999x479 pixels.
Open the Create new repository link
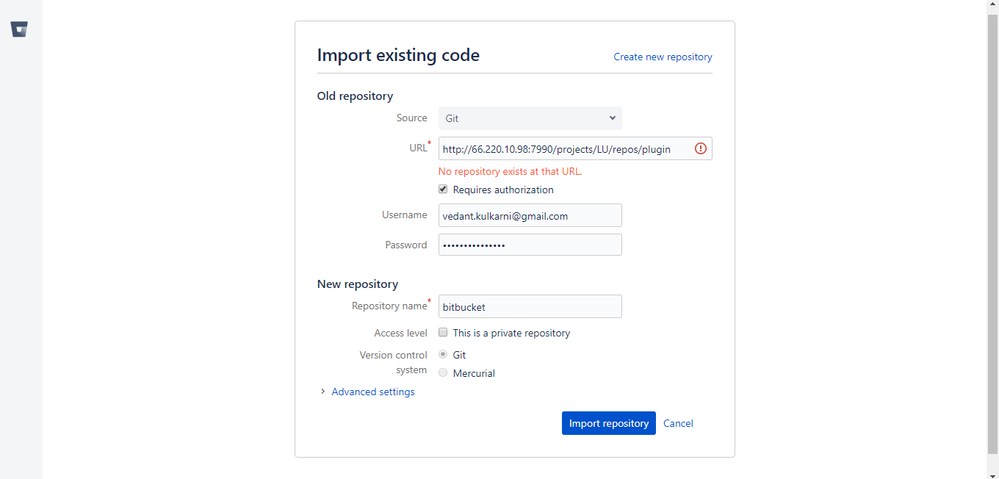pos(663,57)
